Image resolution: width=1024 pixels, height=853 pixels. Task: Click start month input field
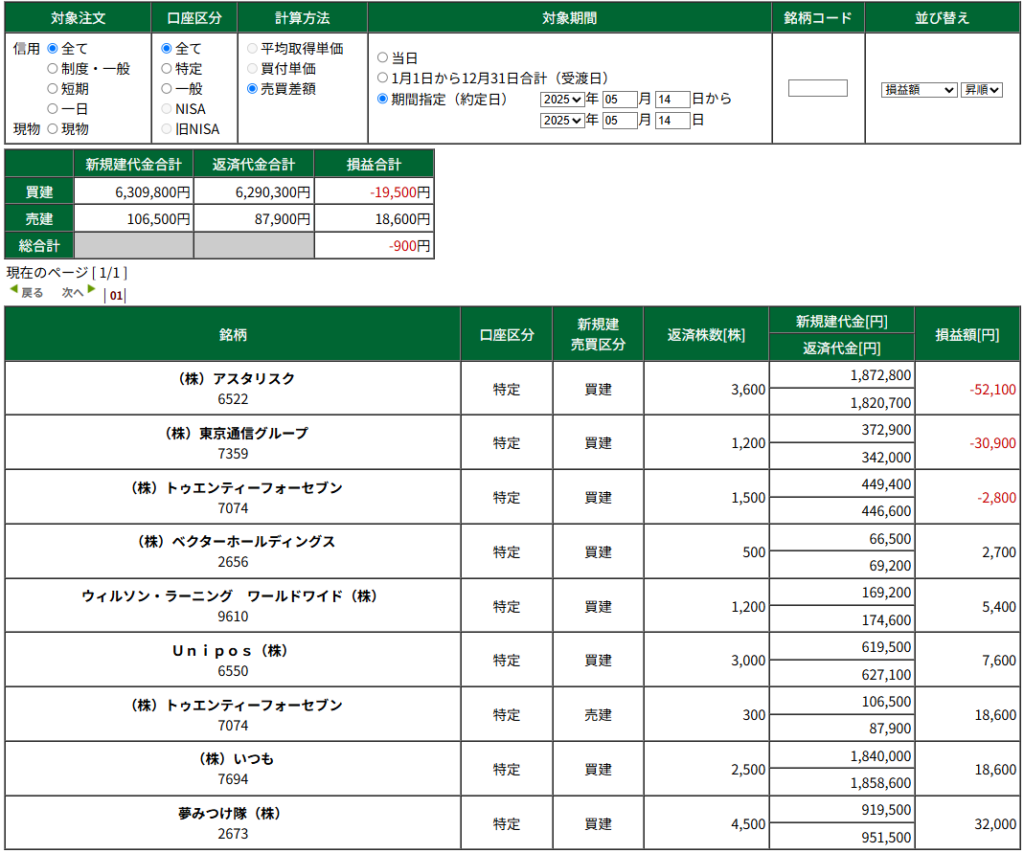[619, 99]
